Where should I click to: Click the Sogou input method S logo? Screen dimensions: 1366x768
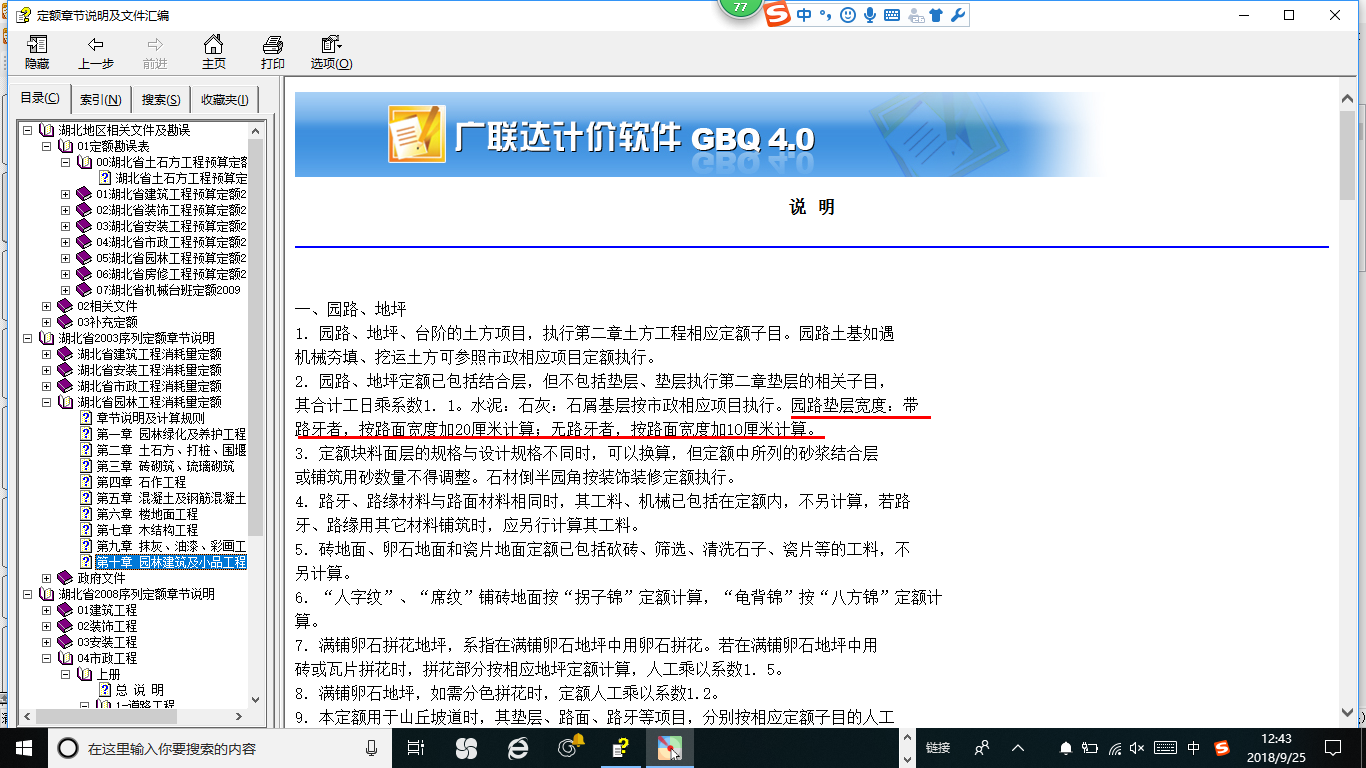pyautogui.click(x=778, y=15)
